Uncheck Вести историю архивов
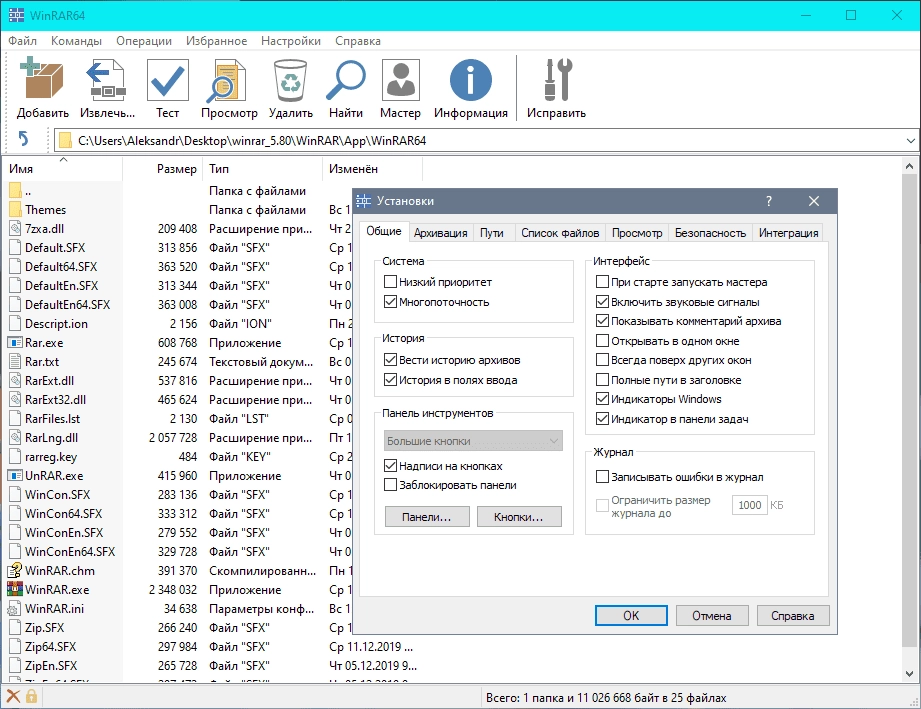 pyautogui.click(x=390, y=359)
